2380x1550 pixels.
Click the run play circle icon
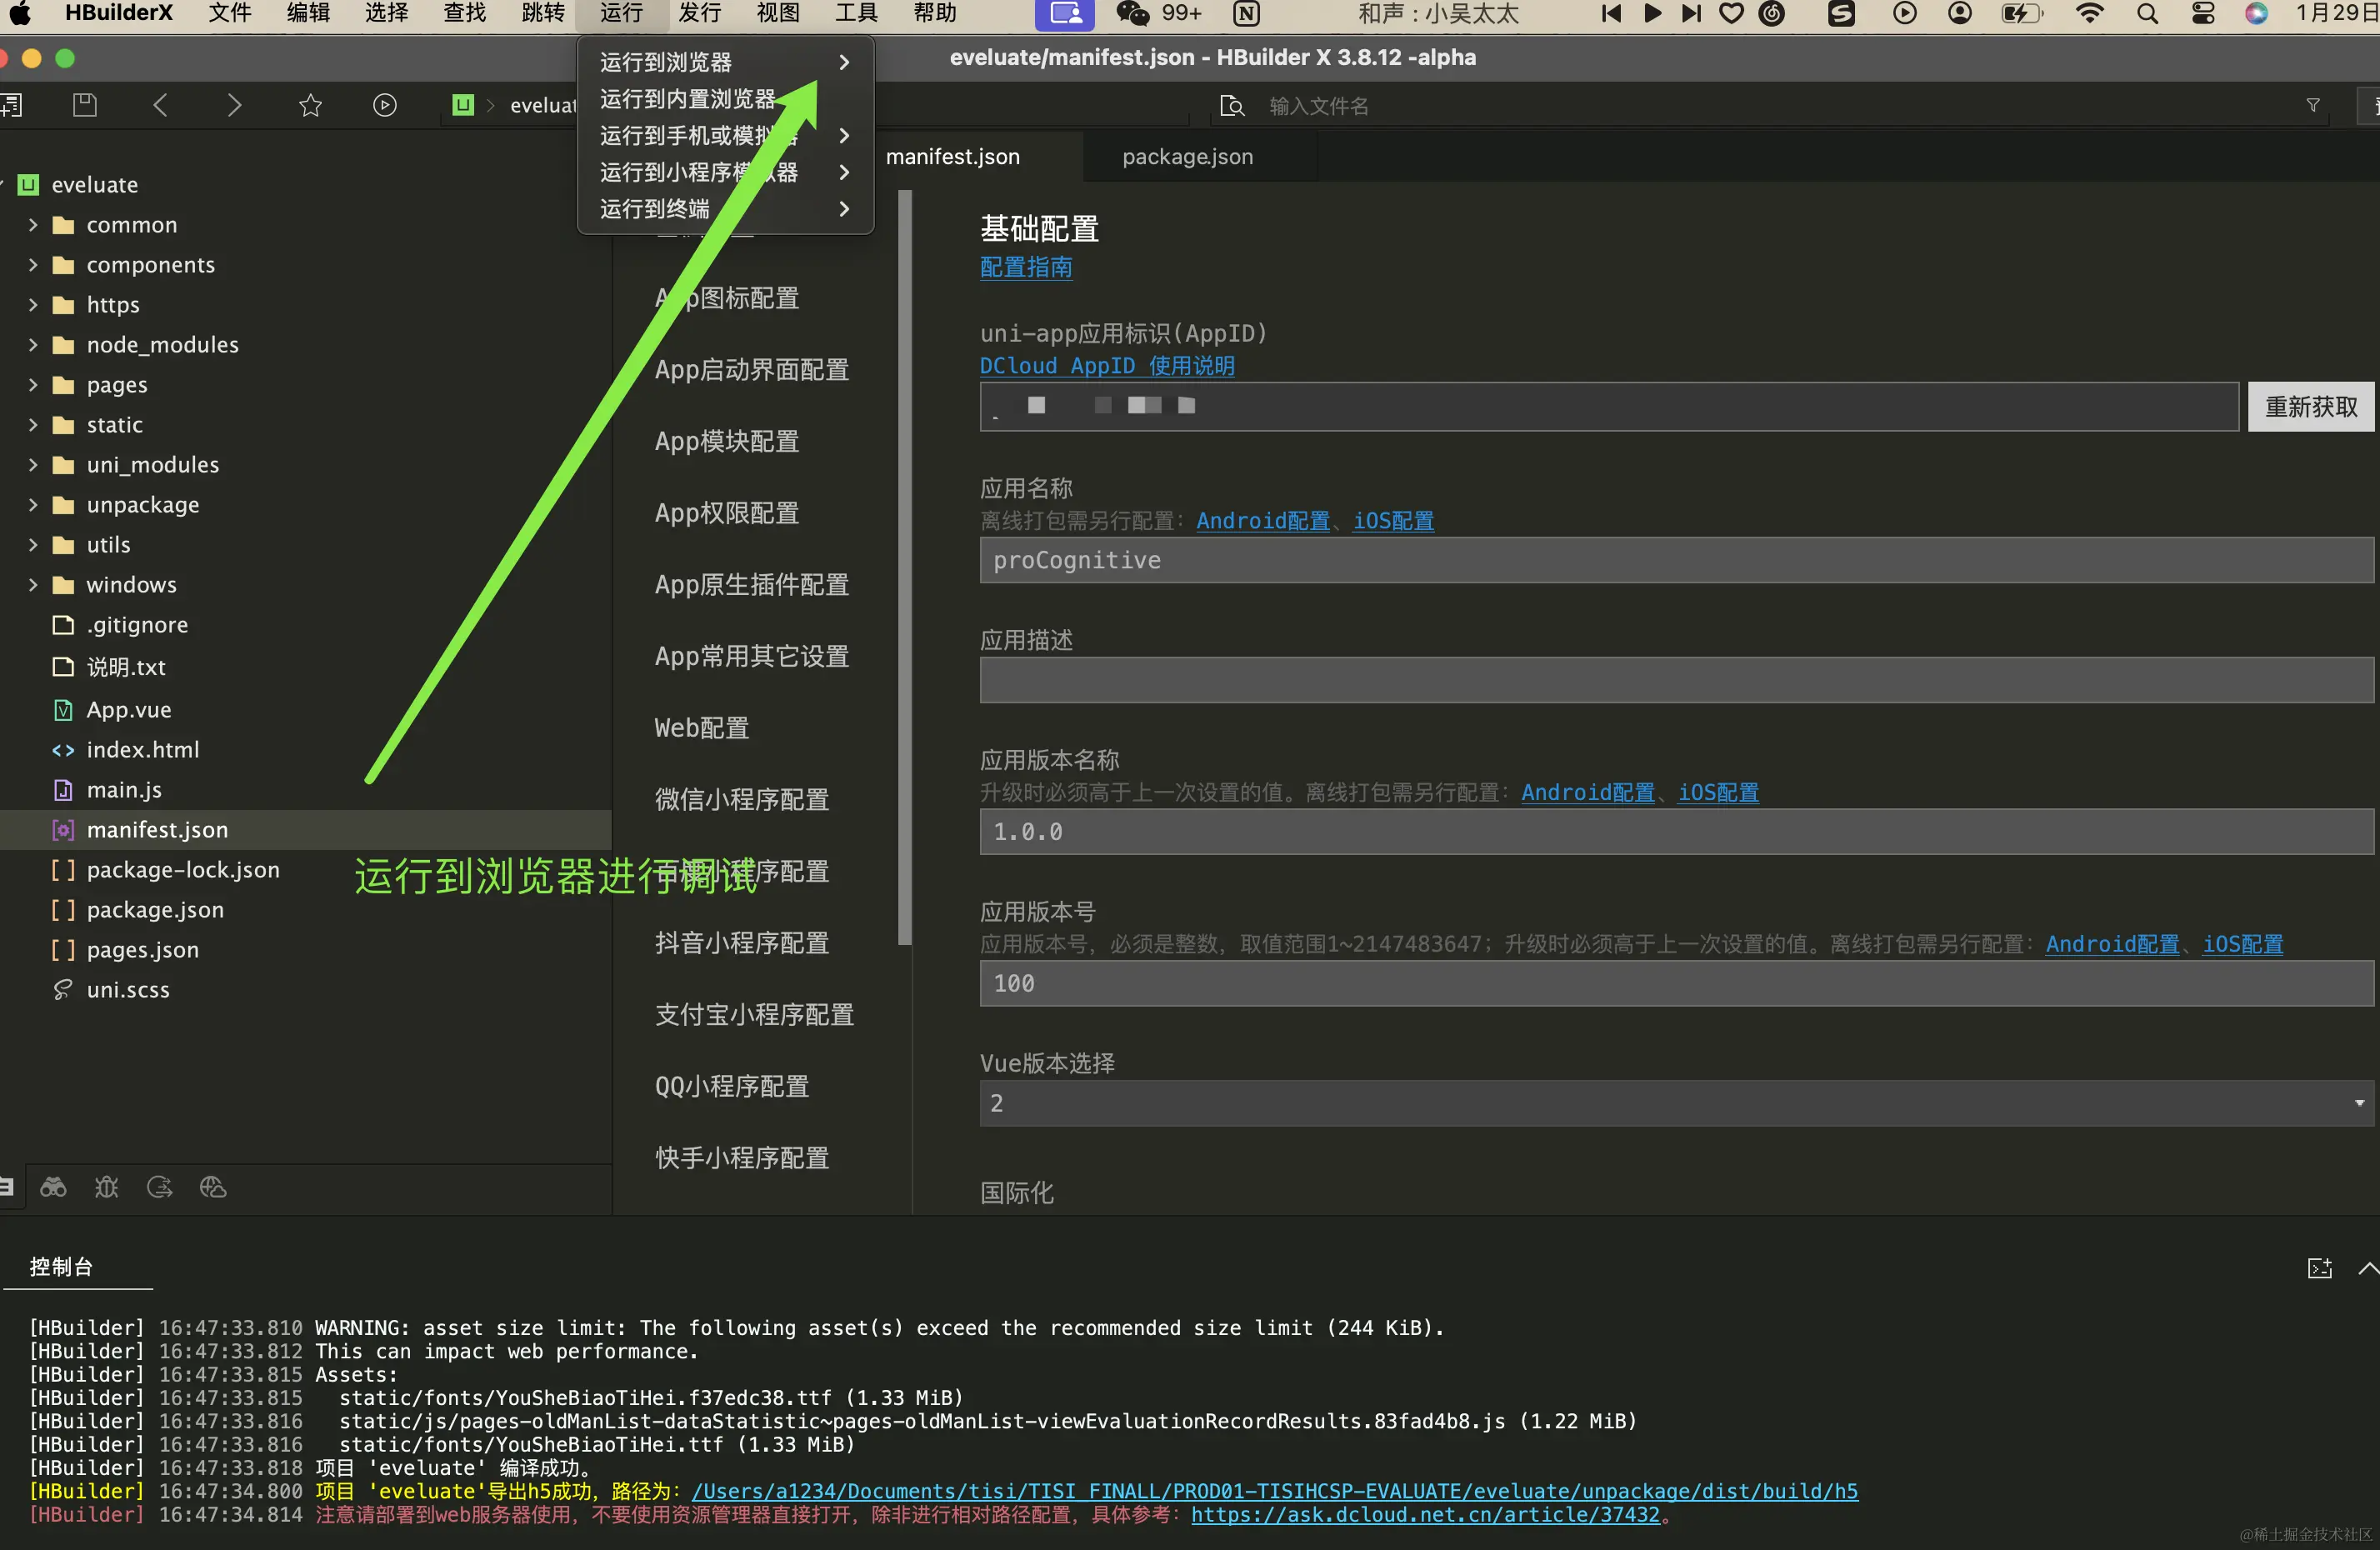384,105
